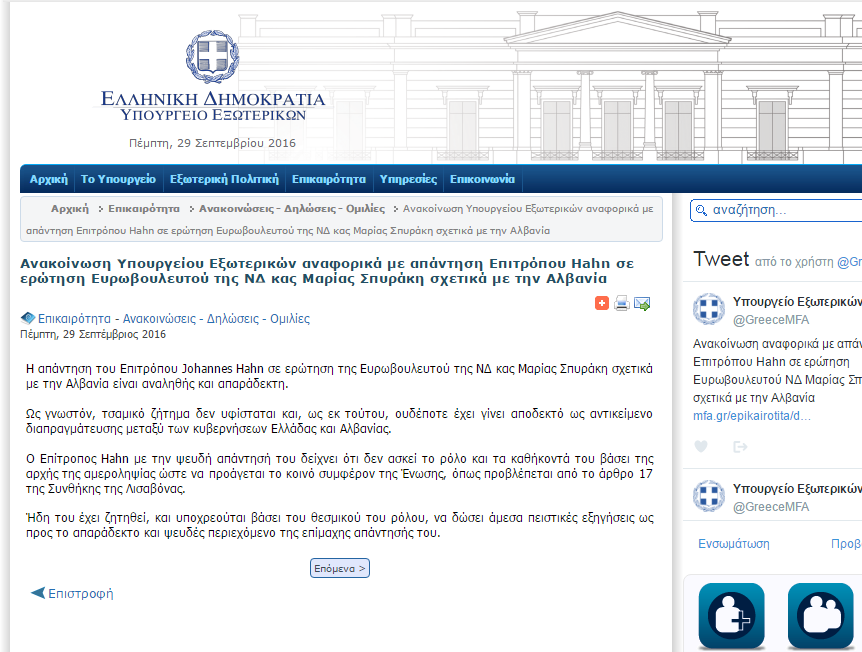Click the blue back arrow beside Επιστροφή

pyautogui.click(x=38, y=593)
